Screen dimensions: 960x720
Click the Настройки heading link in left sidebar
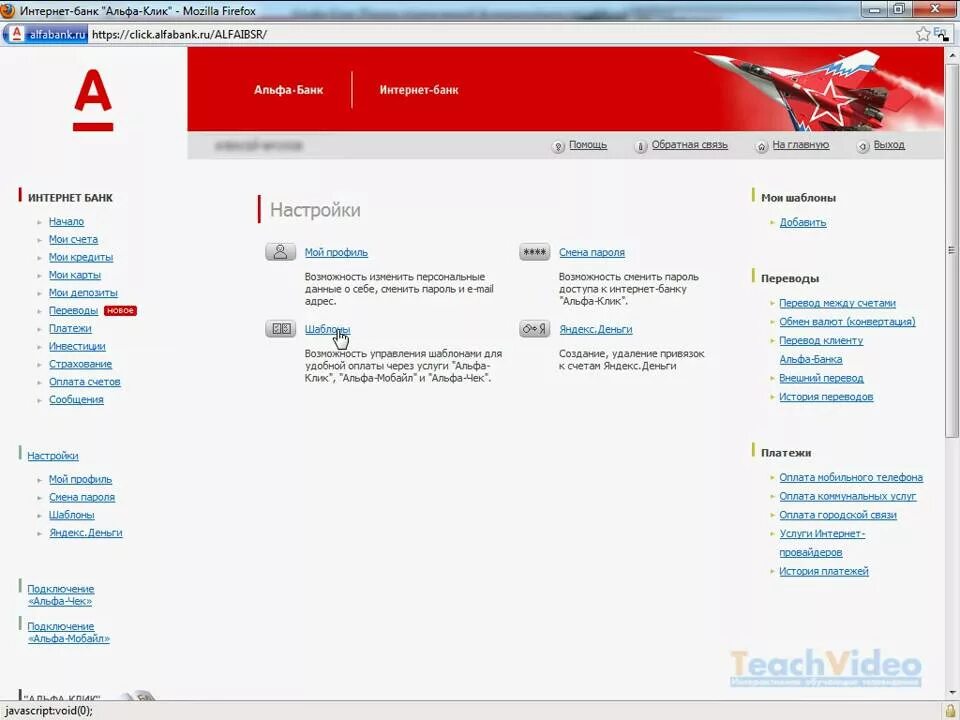(53, 456)
